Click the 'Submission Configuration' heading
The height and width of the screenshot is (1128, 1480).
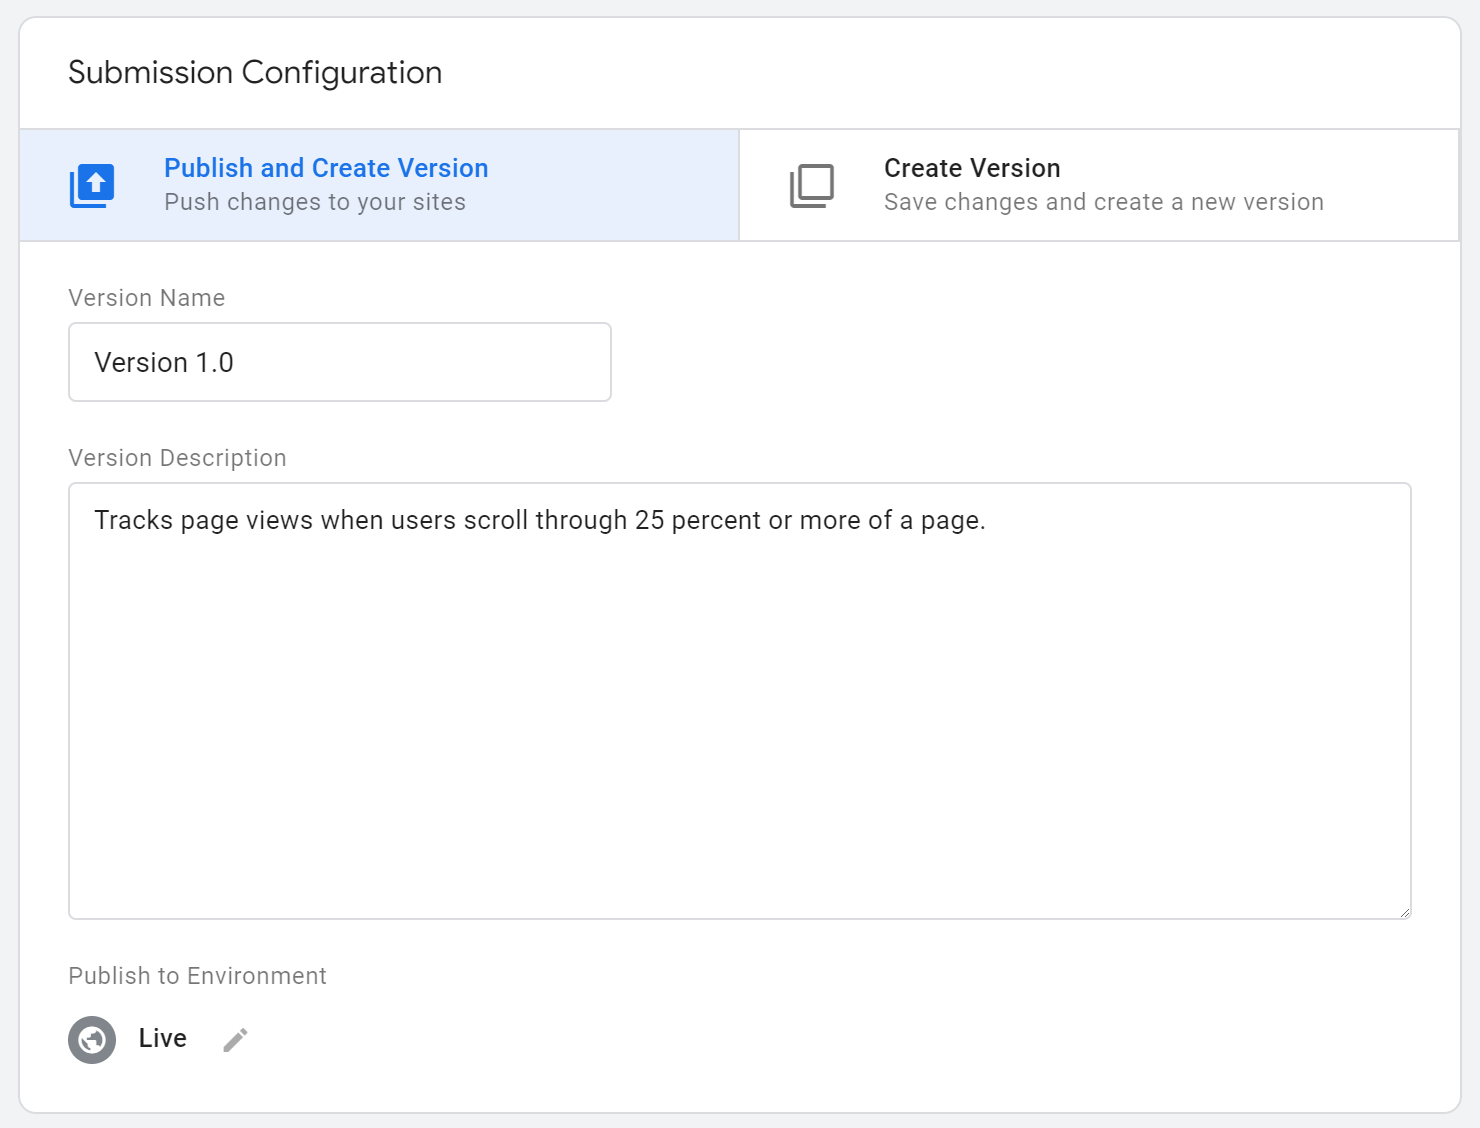(x=255, y=73)
